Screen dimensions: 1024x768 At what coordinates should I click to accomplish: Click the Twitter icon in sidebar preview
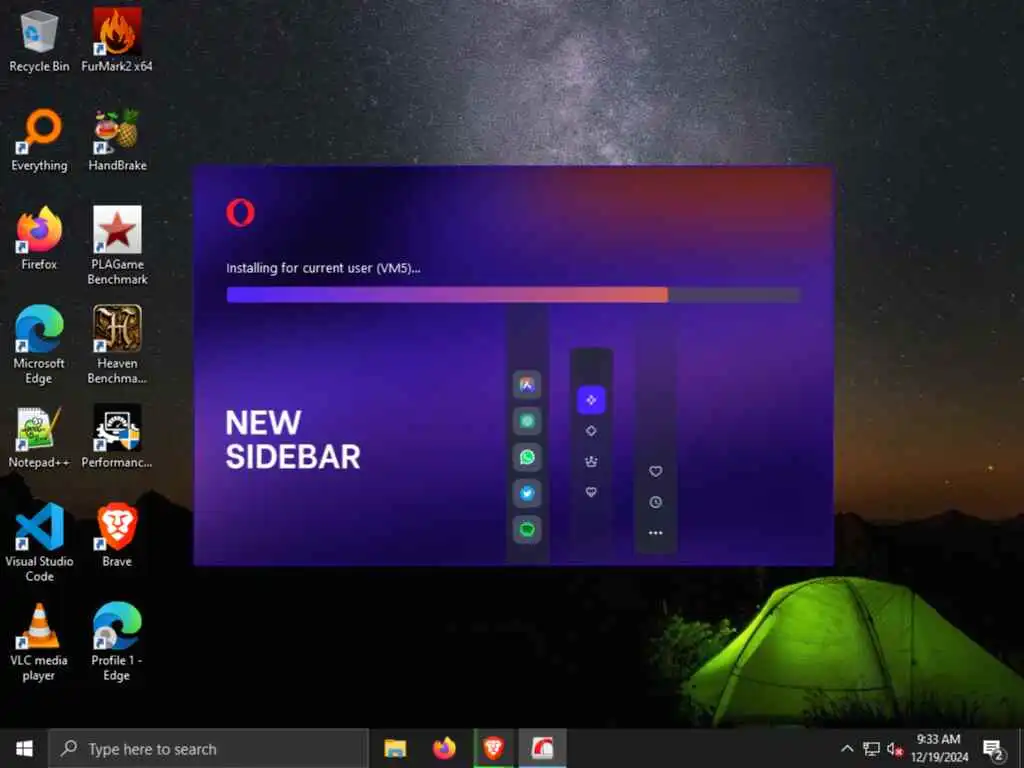pos(527,493)
